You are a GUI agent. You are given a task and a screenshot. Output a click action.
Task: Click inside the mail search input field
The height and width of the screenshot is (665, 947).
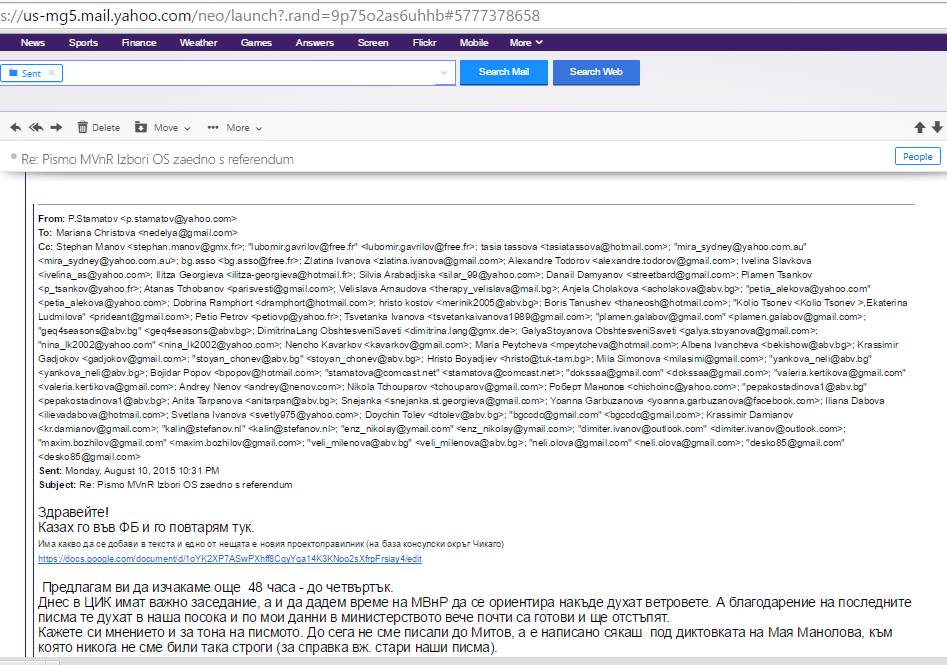(x=250, y=73)
